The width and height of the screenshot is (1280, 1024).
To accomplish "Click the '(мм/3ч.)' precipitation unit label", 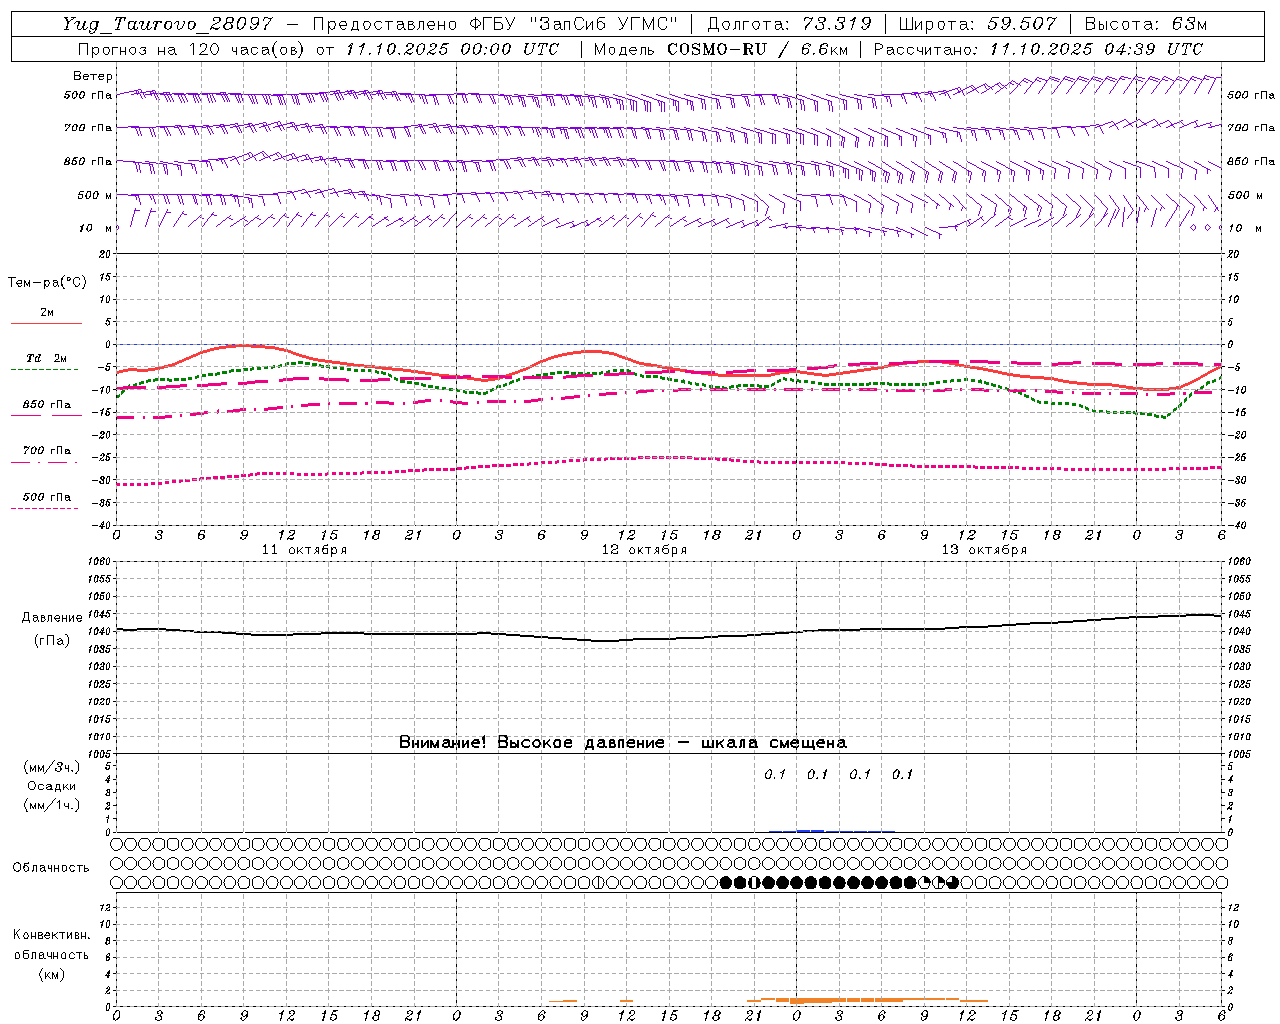I will (52, 767).
